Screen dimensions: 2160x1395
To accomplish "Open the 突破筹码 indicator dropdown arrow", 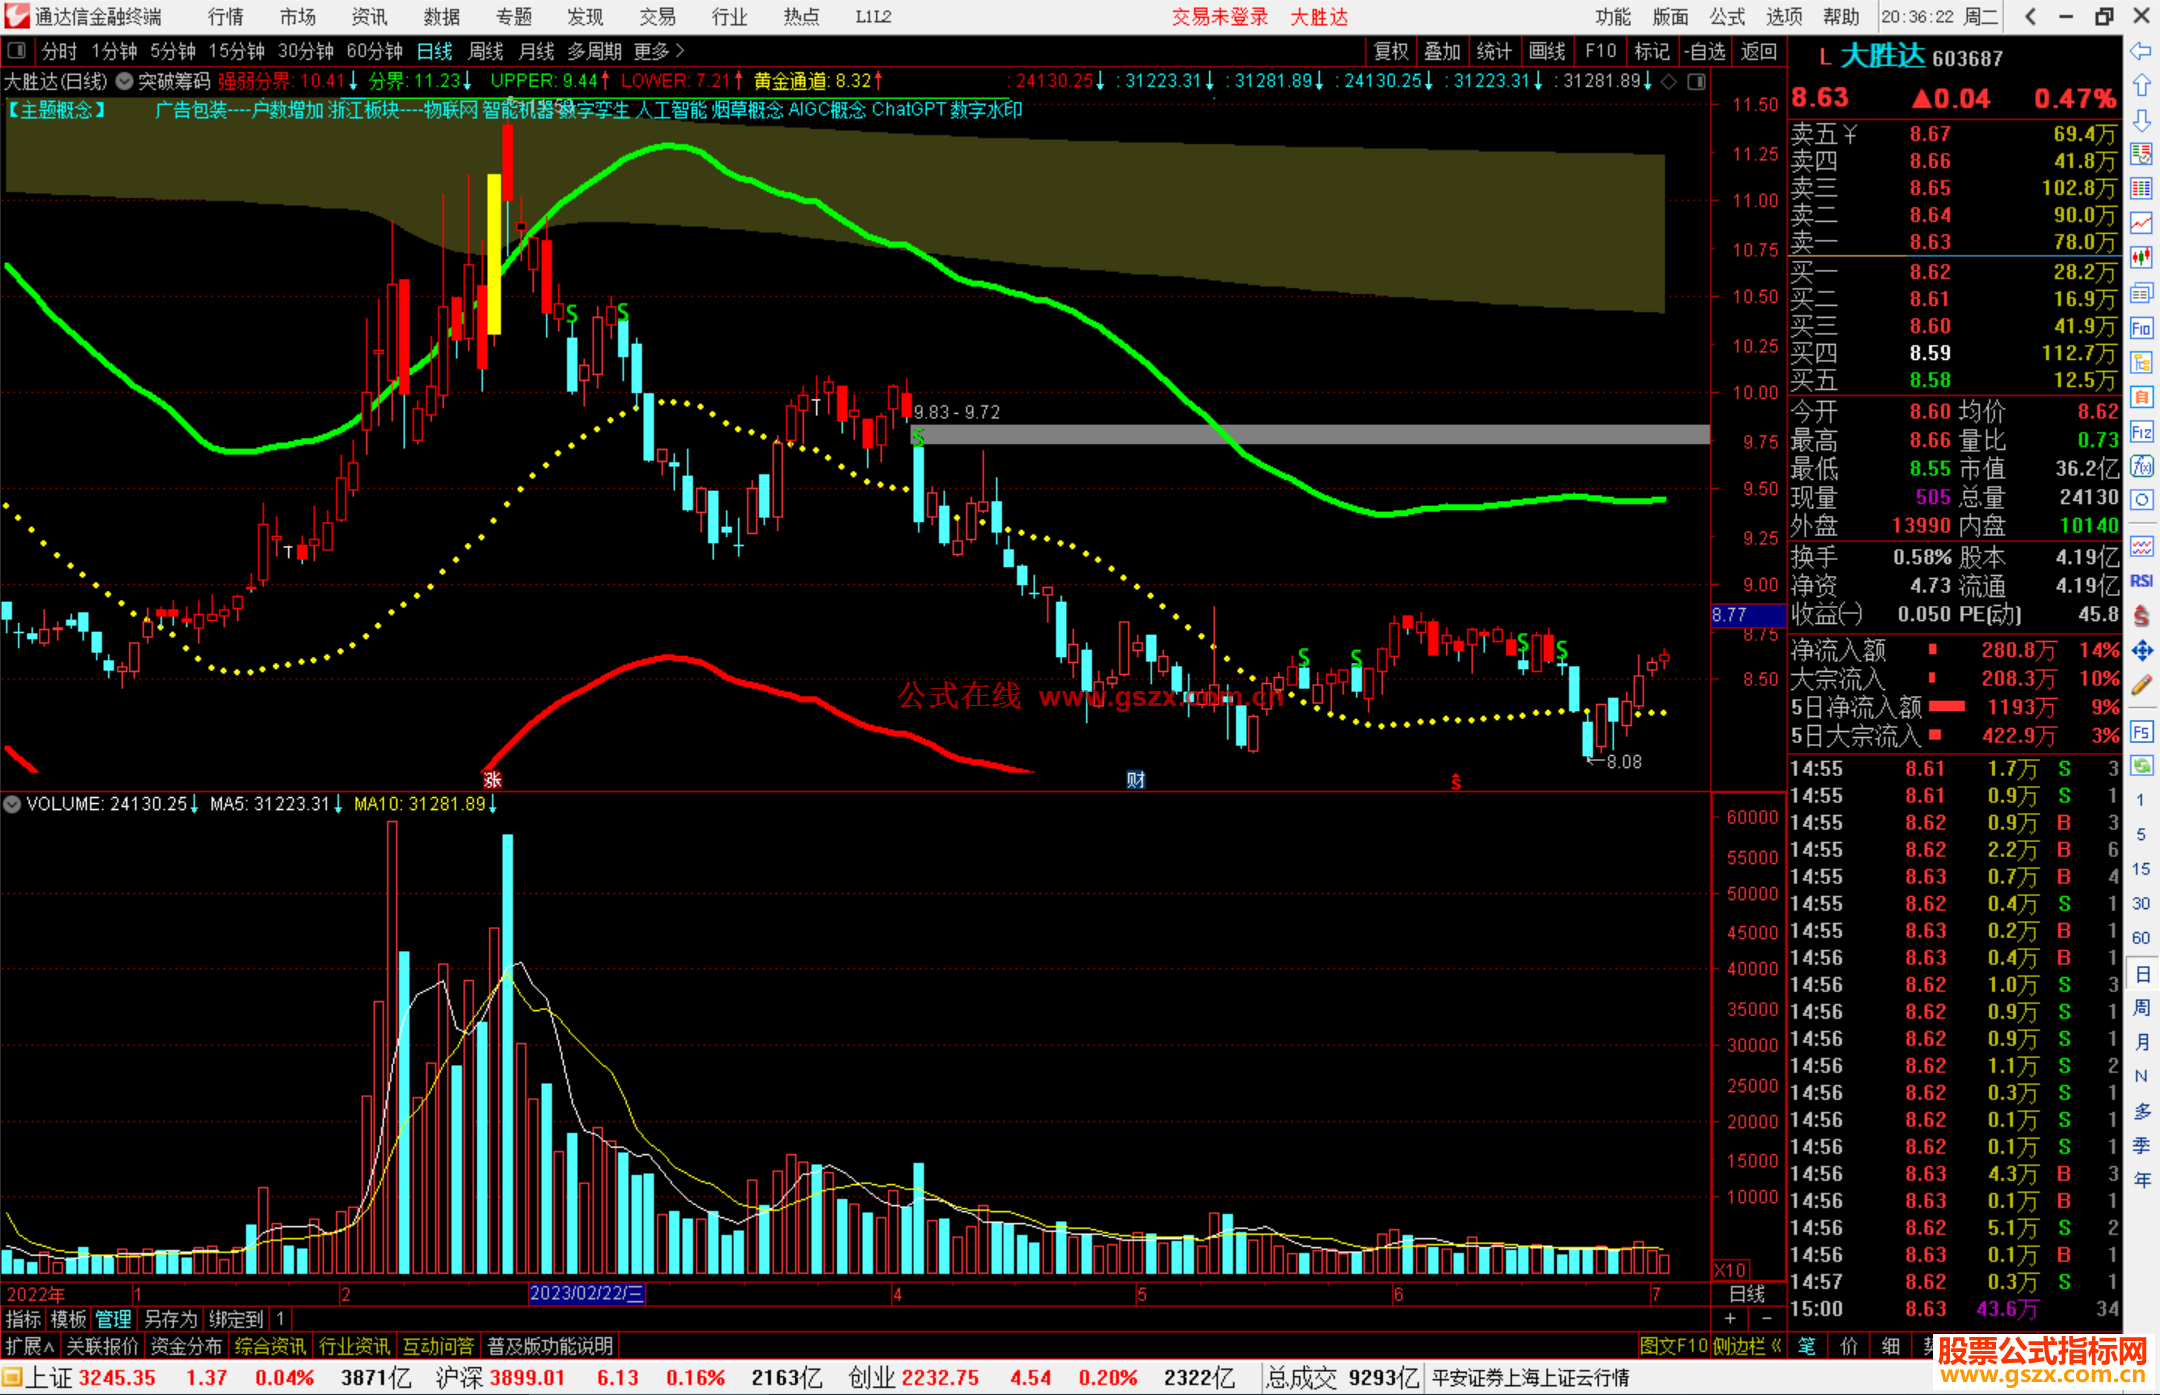I will coord(124,81).
